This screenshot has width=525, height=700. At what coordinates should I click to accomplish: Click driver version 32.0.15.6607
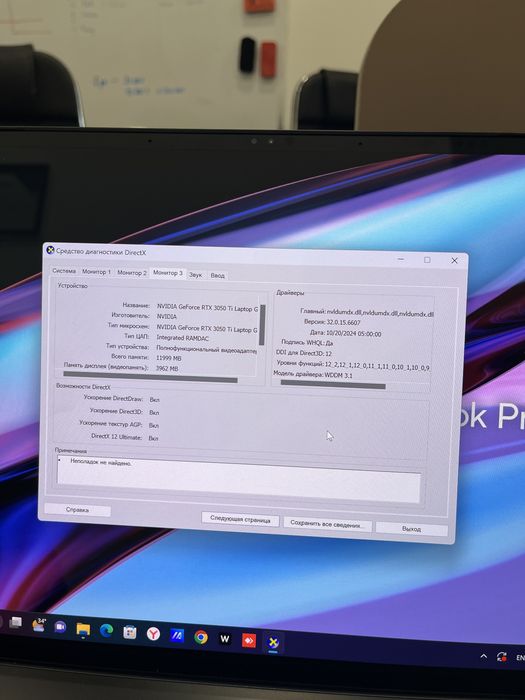click(343, 322)
